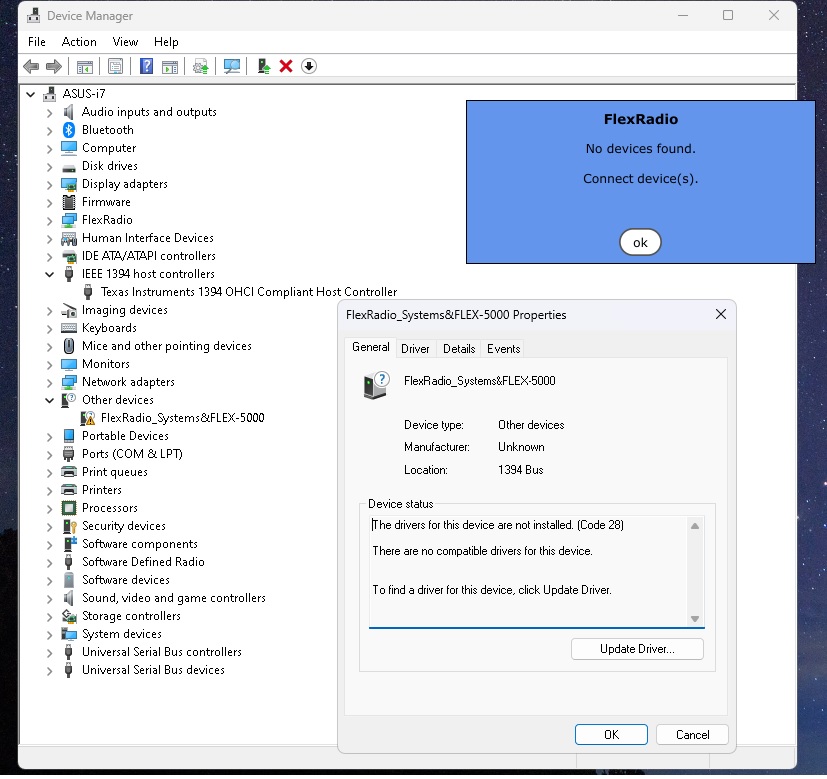The image size is (827, 779).
Task: Expand Universal Serial Bus controllers
Action: point(49,653)
